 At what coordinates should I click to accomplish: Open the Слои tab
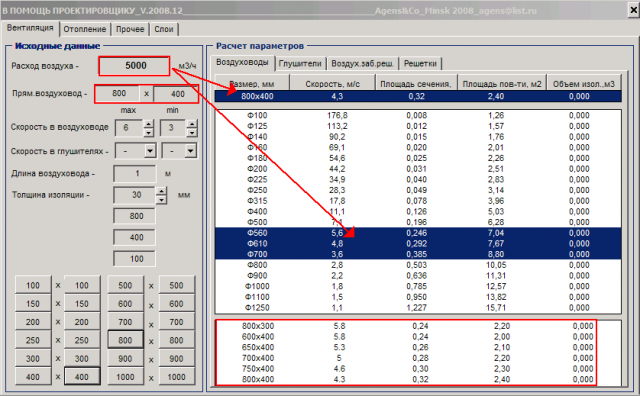coord(164,29)
